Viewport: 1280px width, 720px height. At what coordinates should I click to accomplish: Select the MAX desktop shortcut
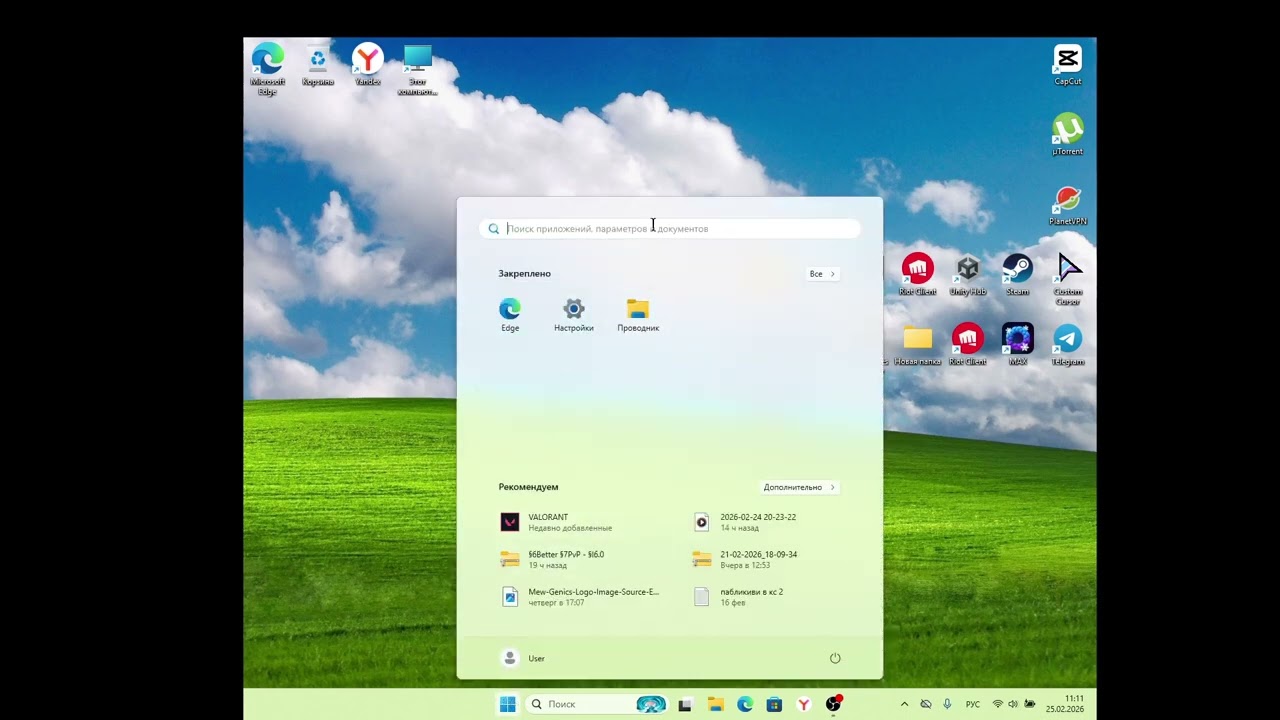tap(1018, 345)
